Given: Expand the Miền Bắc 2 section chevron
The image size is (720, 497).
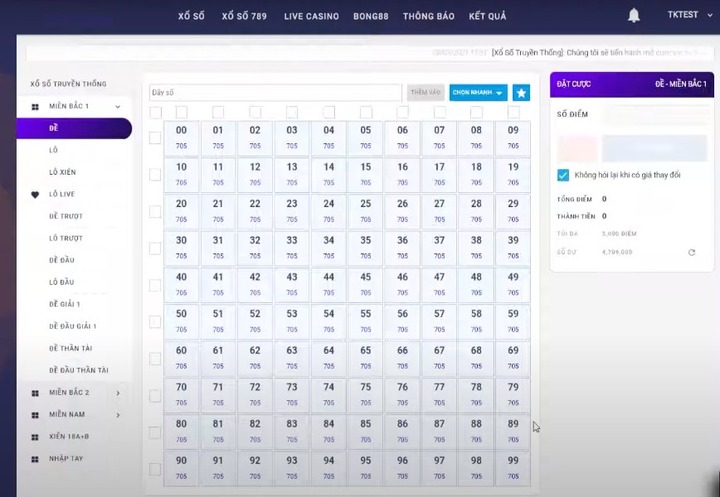Looking at the screenshot, I should click(x=118, y=393).
